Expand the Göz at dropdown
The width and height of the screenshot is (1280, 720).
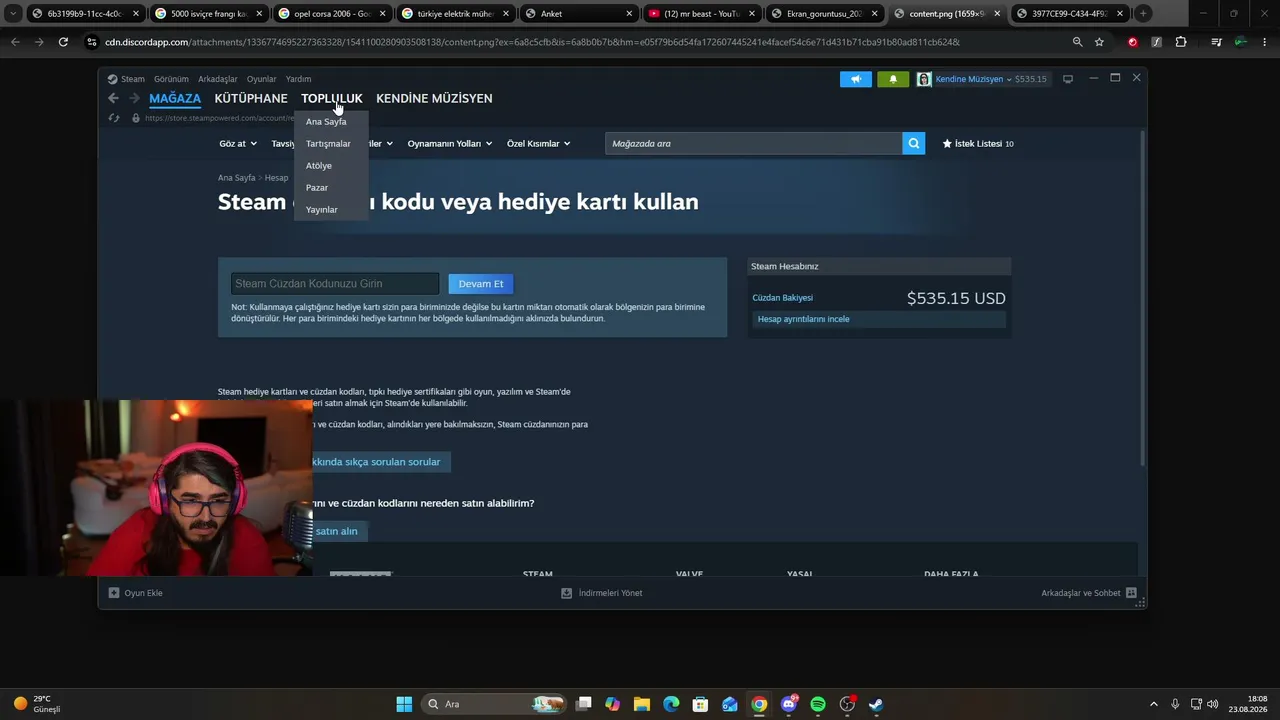coord(238,144)
